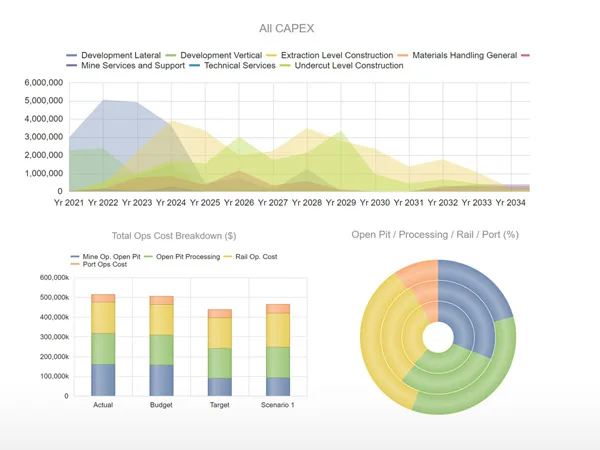Click the blue segment of the Actual bar

(x=103, y=380)
